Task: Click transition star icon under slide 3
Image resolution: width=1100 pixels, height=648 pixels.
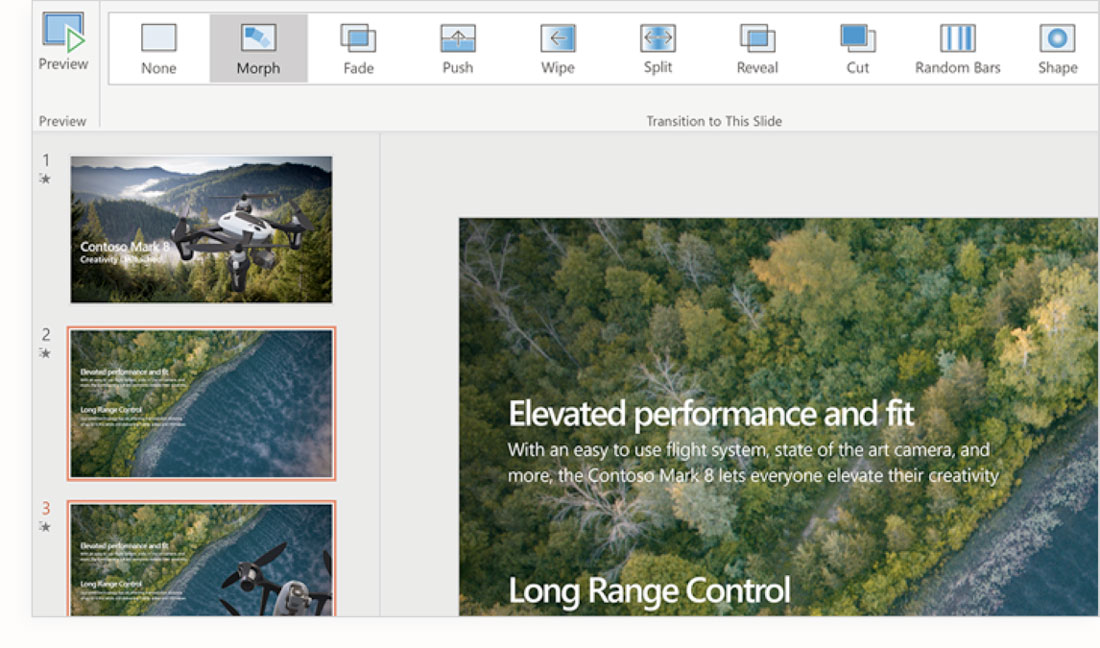Action: pos(45,526)
